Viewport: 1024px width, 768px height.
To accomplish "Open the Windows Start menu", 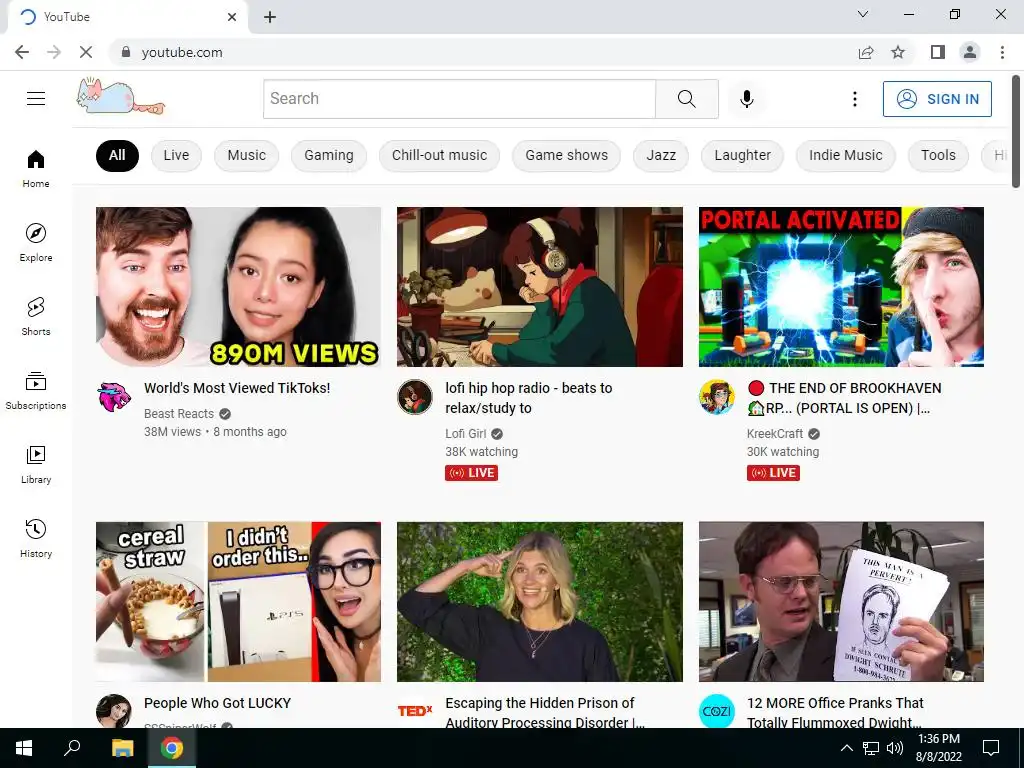I will pyautogui.click(x=24, y=748).
